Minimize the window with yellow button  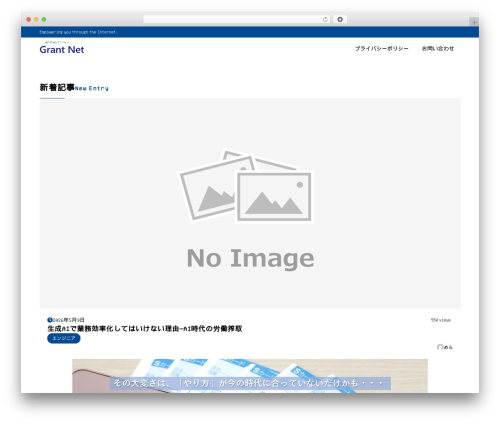tap(36, 20)
